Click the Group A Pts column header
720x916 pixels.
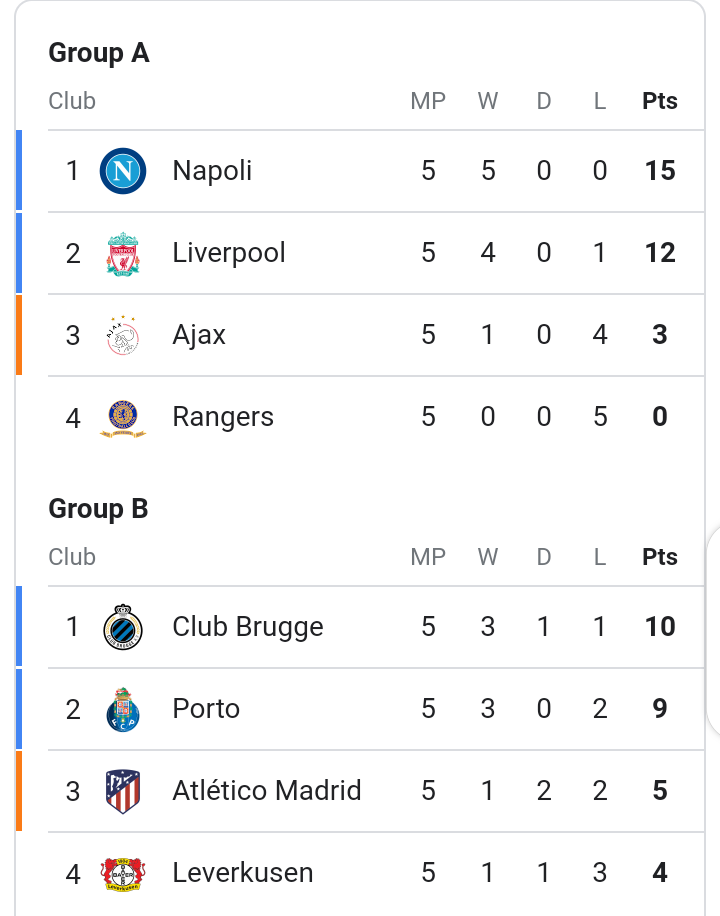click(660, 101)
